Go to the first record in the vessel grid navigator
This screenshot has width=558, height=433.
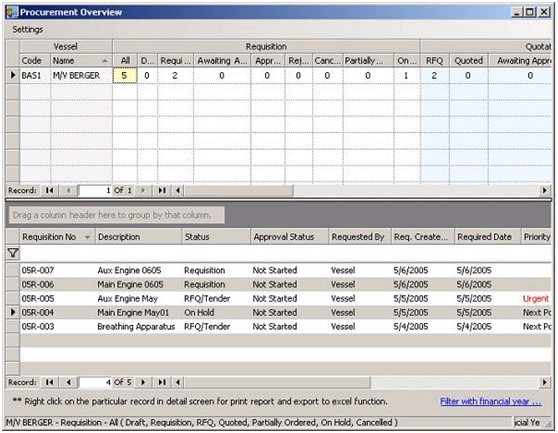coord(49,190)
